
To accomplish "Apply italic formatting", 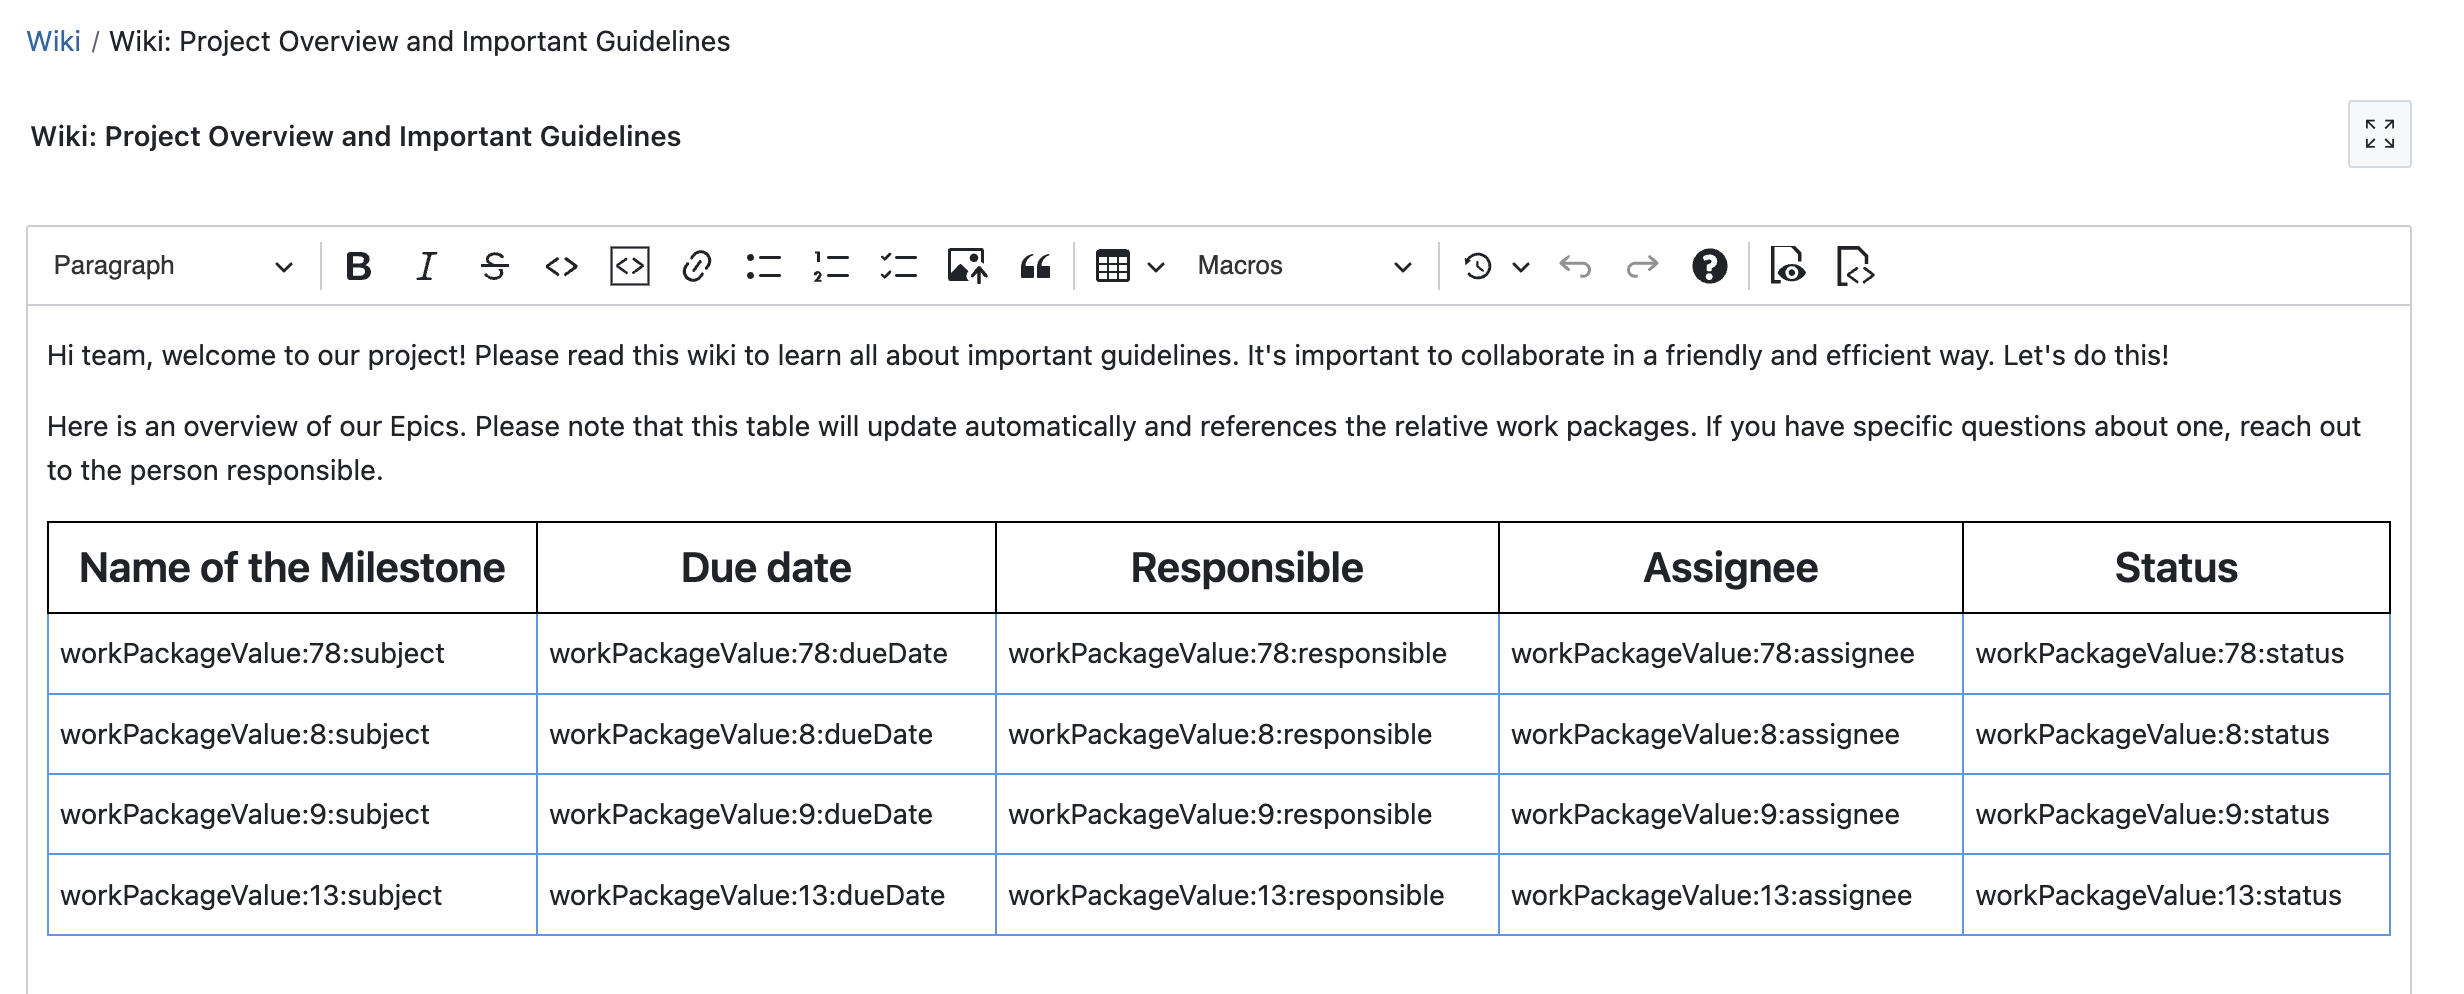I will click(425, 265).
